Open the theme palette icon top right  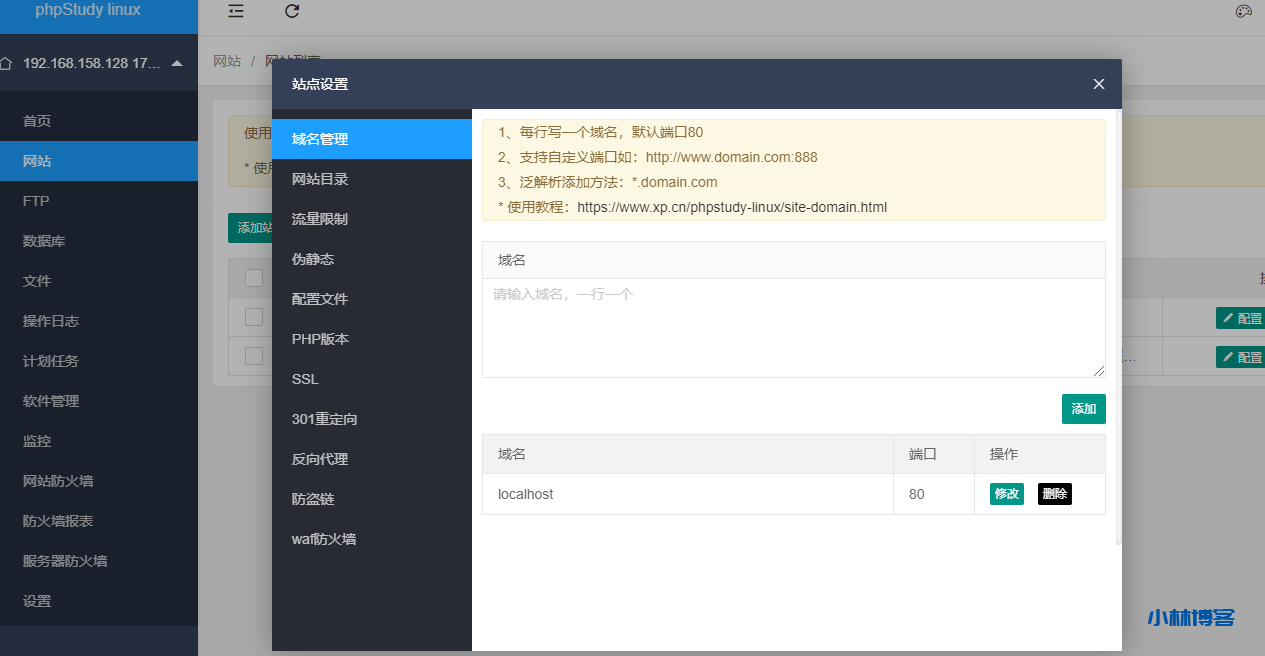pos(1243,11)
